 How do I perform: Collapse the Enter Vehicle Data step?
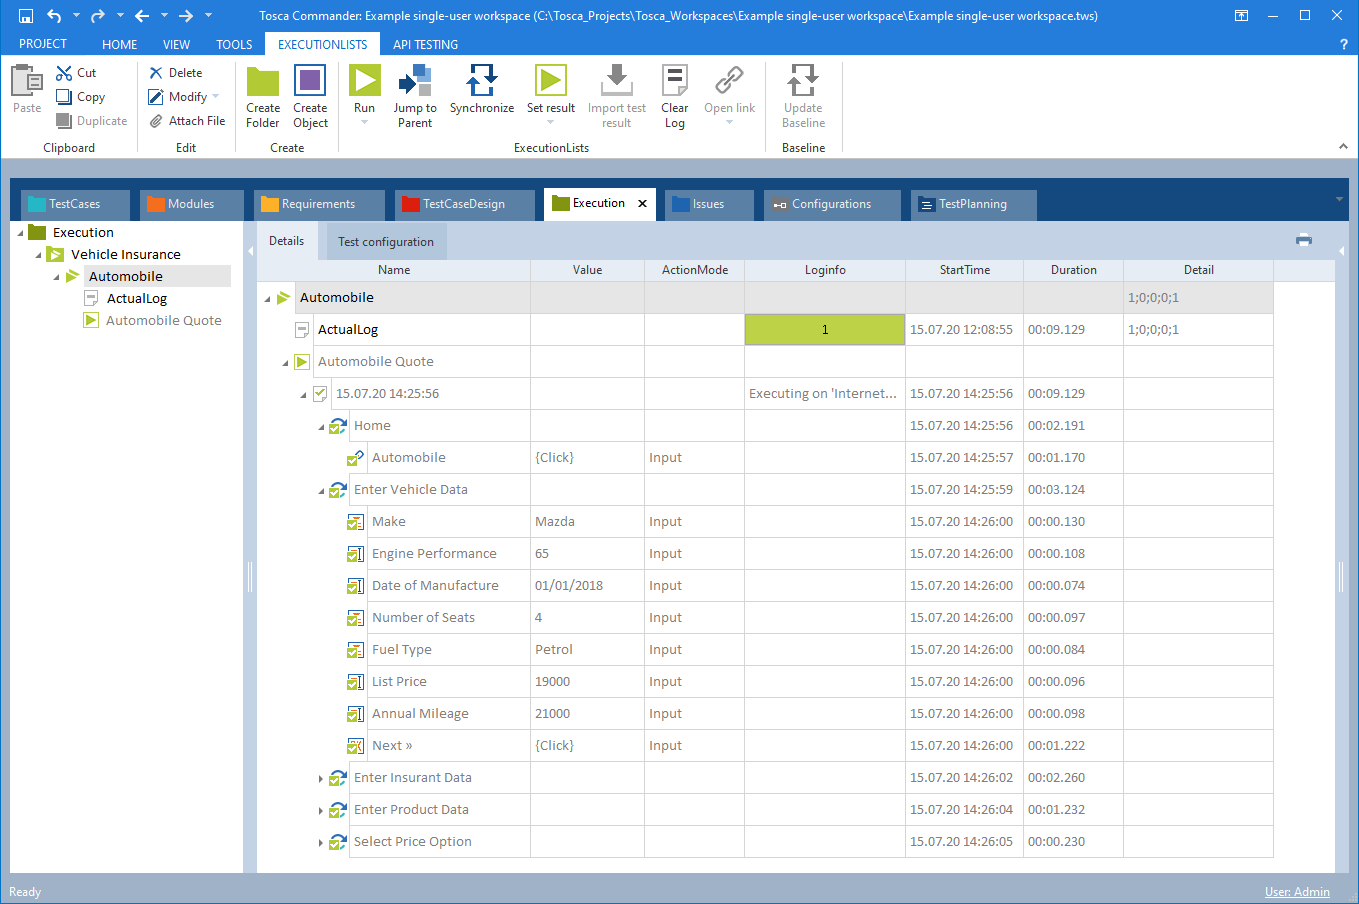tap(322, 490)
